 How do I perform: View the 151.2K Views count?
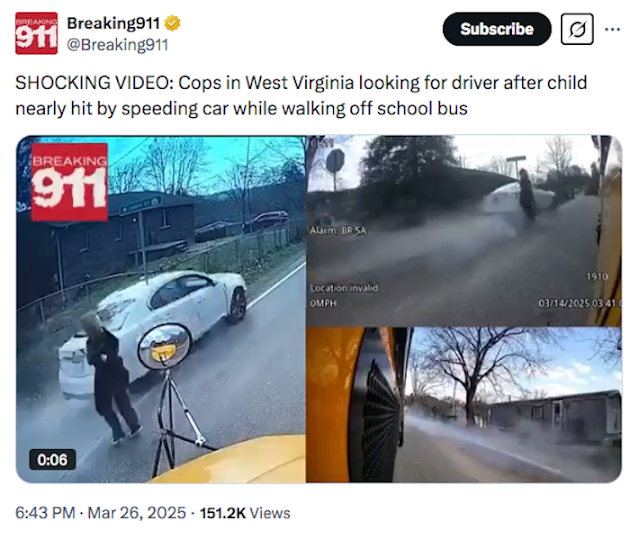pyautogui.click(x=245, y=513)
